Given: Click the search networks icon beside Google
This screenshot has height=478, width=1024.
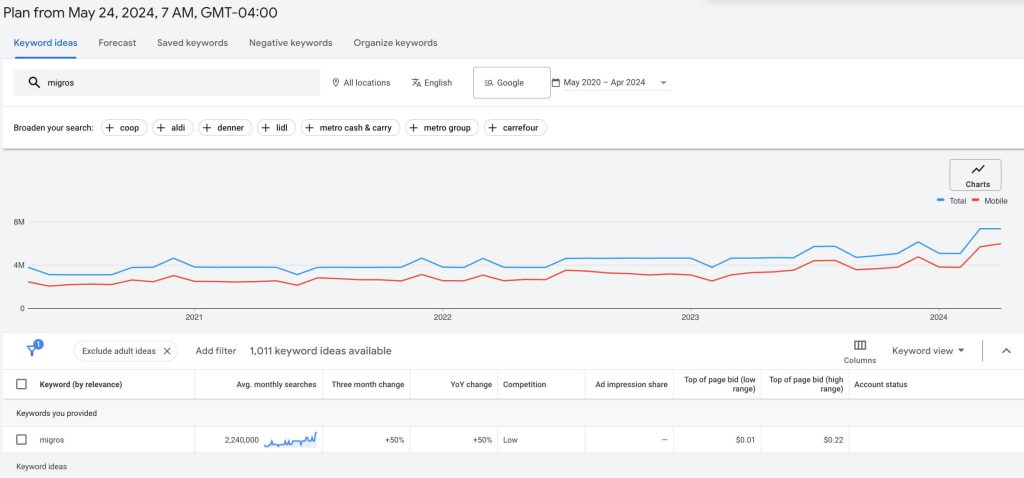Looking at the screenshot, I should tap(488, 83).
